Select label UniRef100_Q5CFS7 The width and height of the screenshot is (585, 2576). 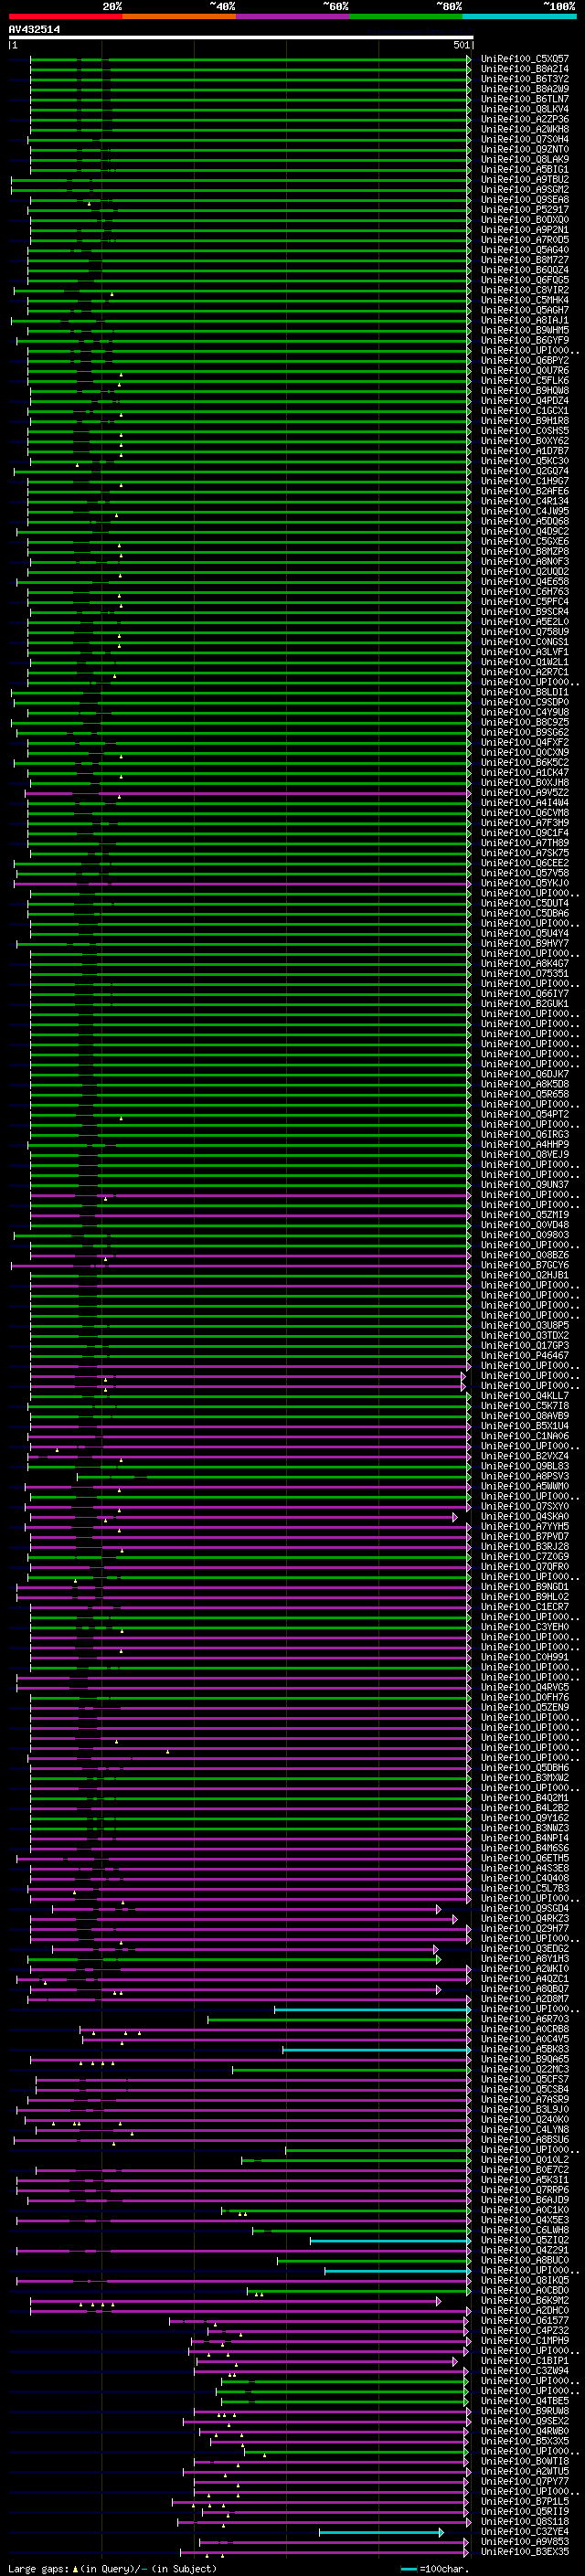[x=524, y=2079]
